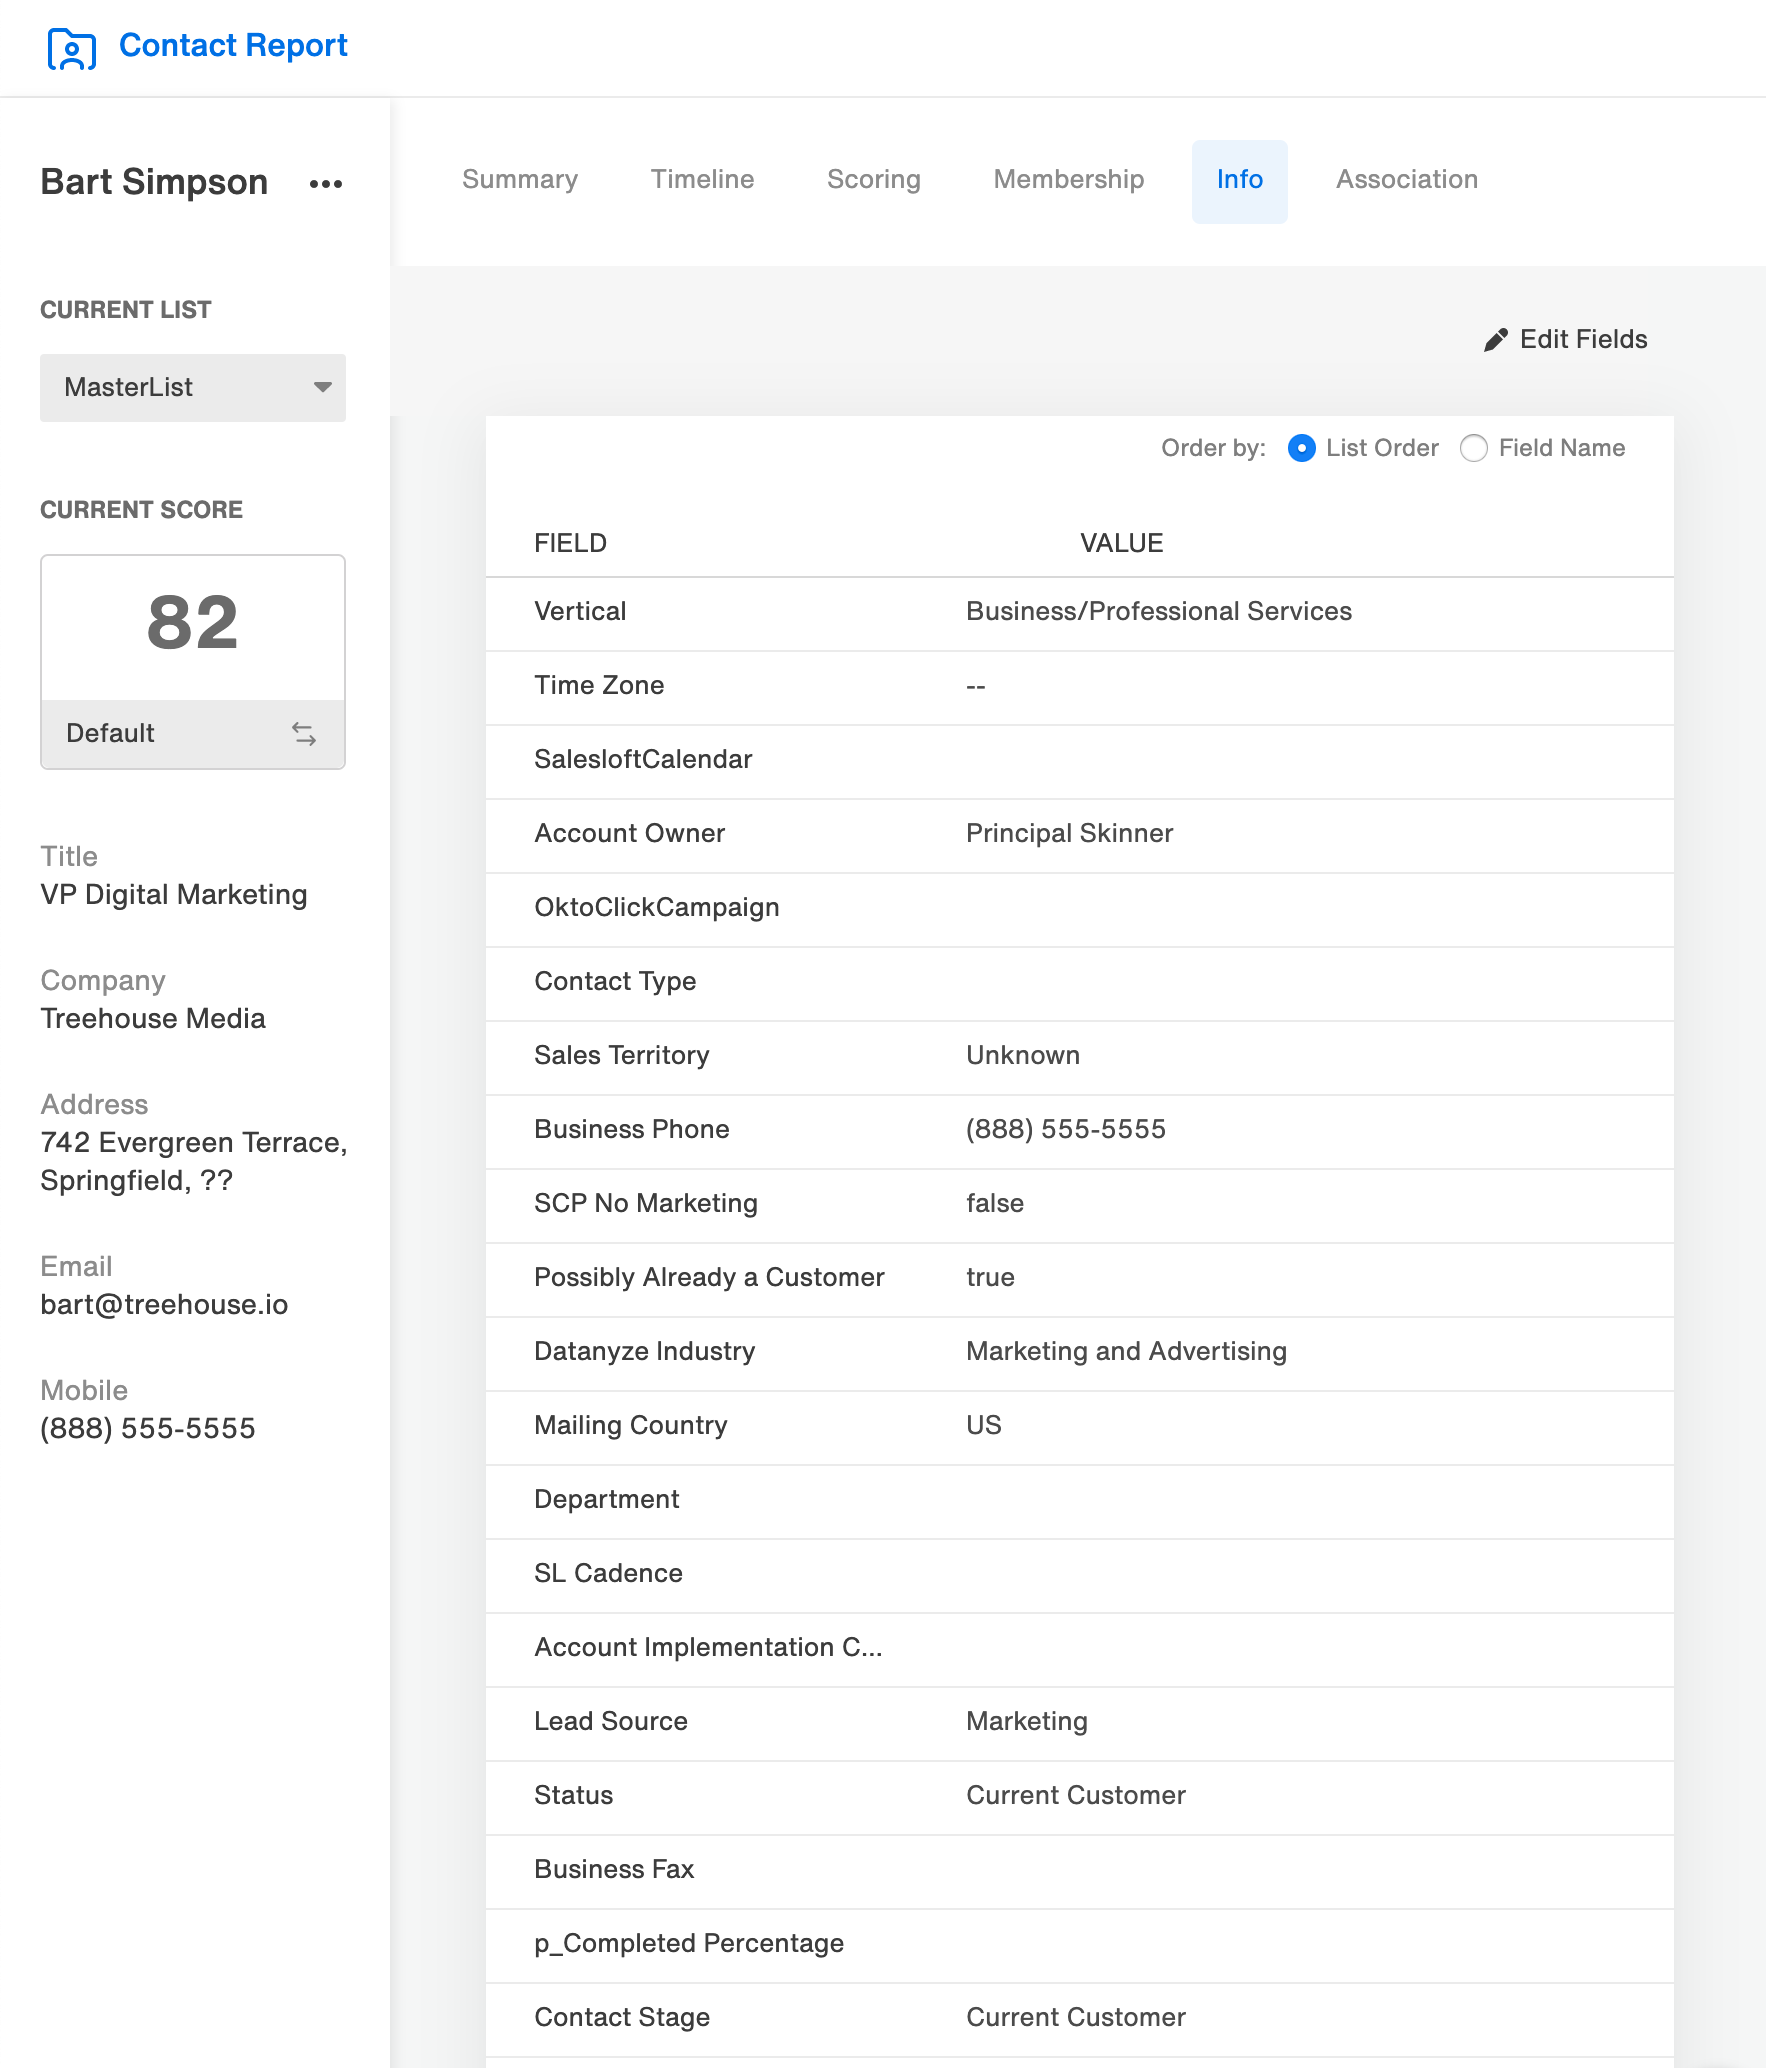Click the Datanyze Industry field name
This screenshot has height=2068, width=1766.
[645, 1352]
